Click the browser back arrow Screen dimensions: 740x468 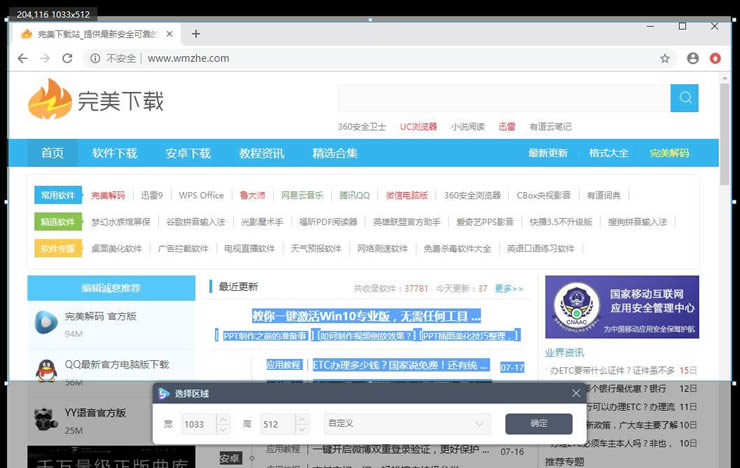(23, 58)
